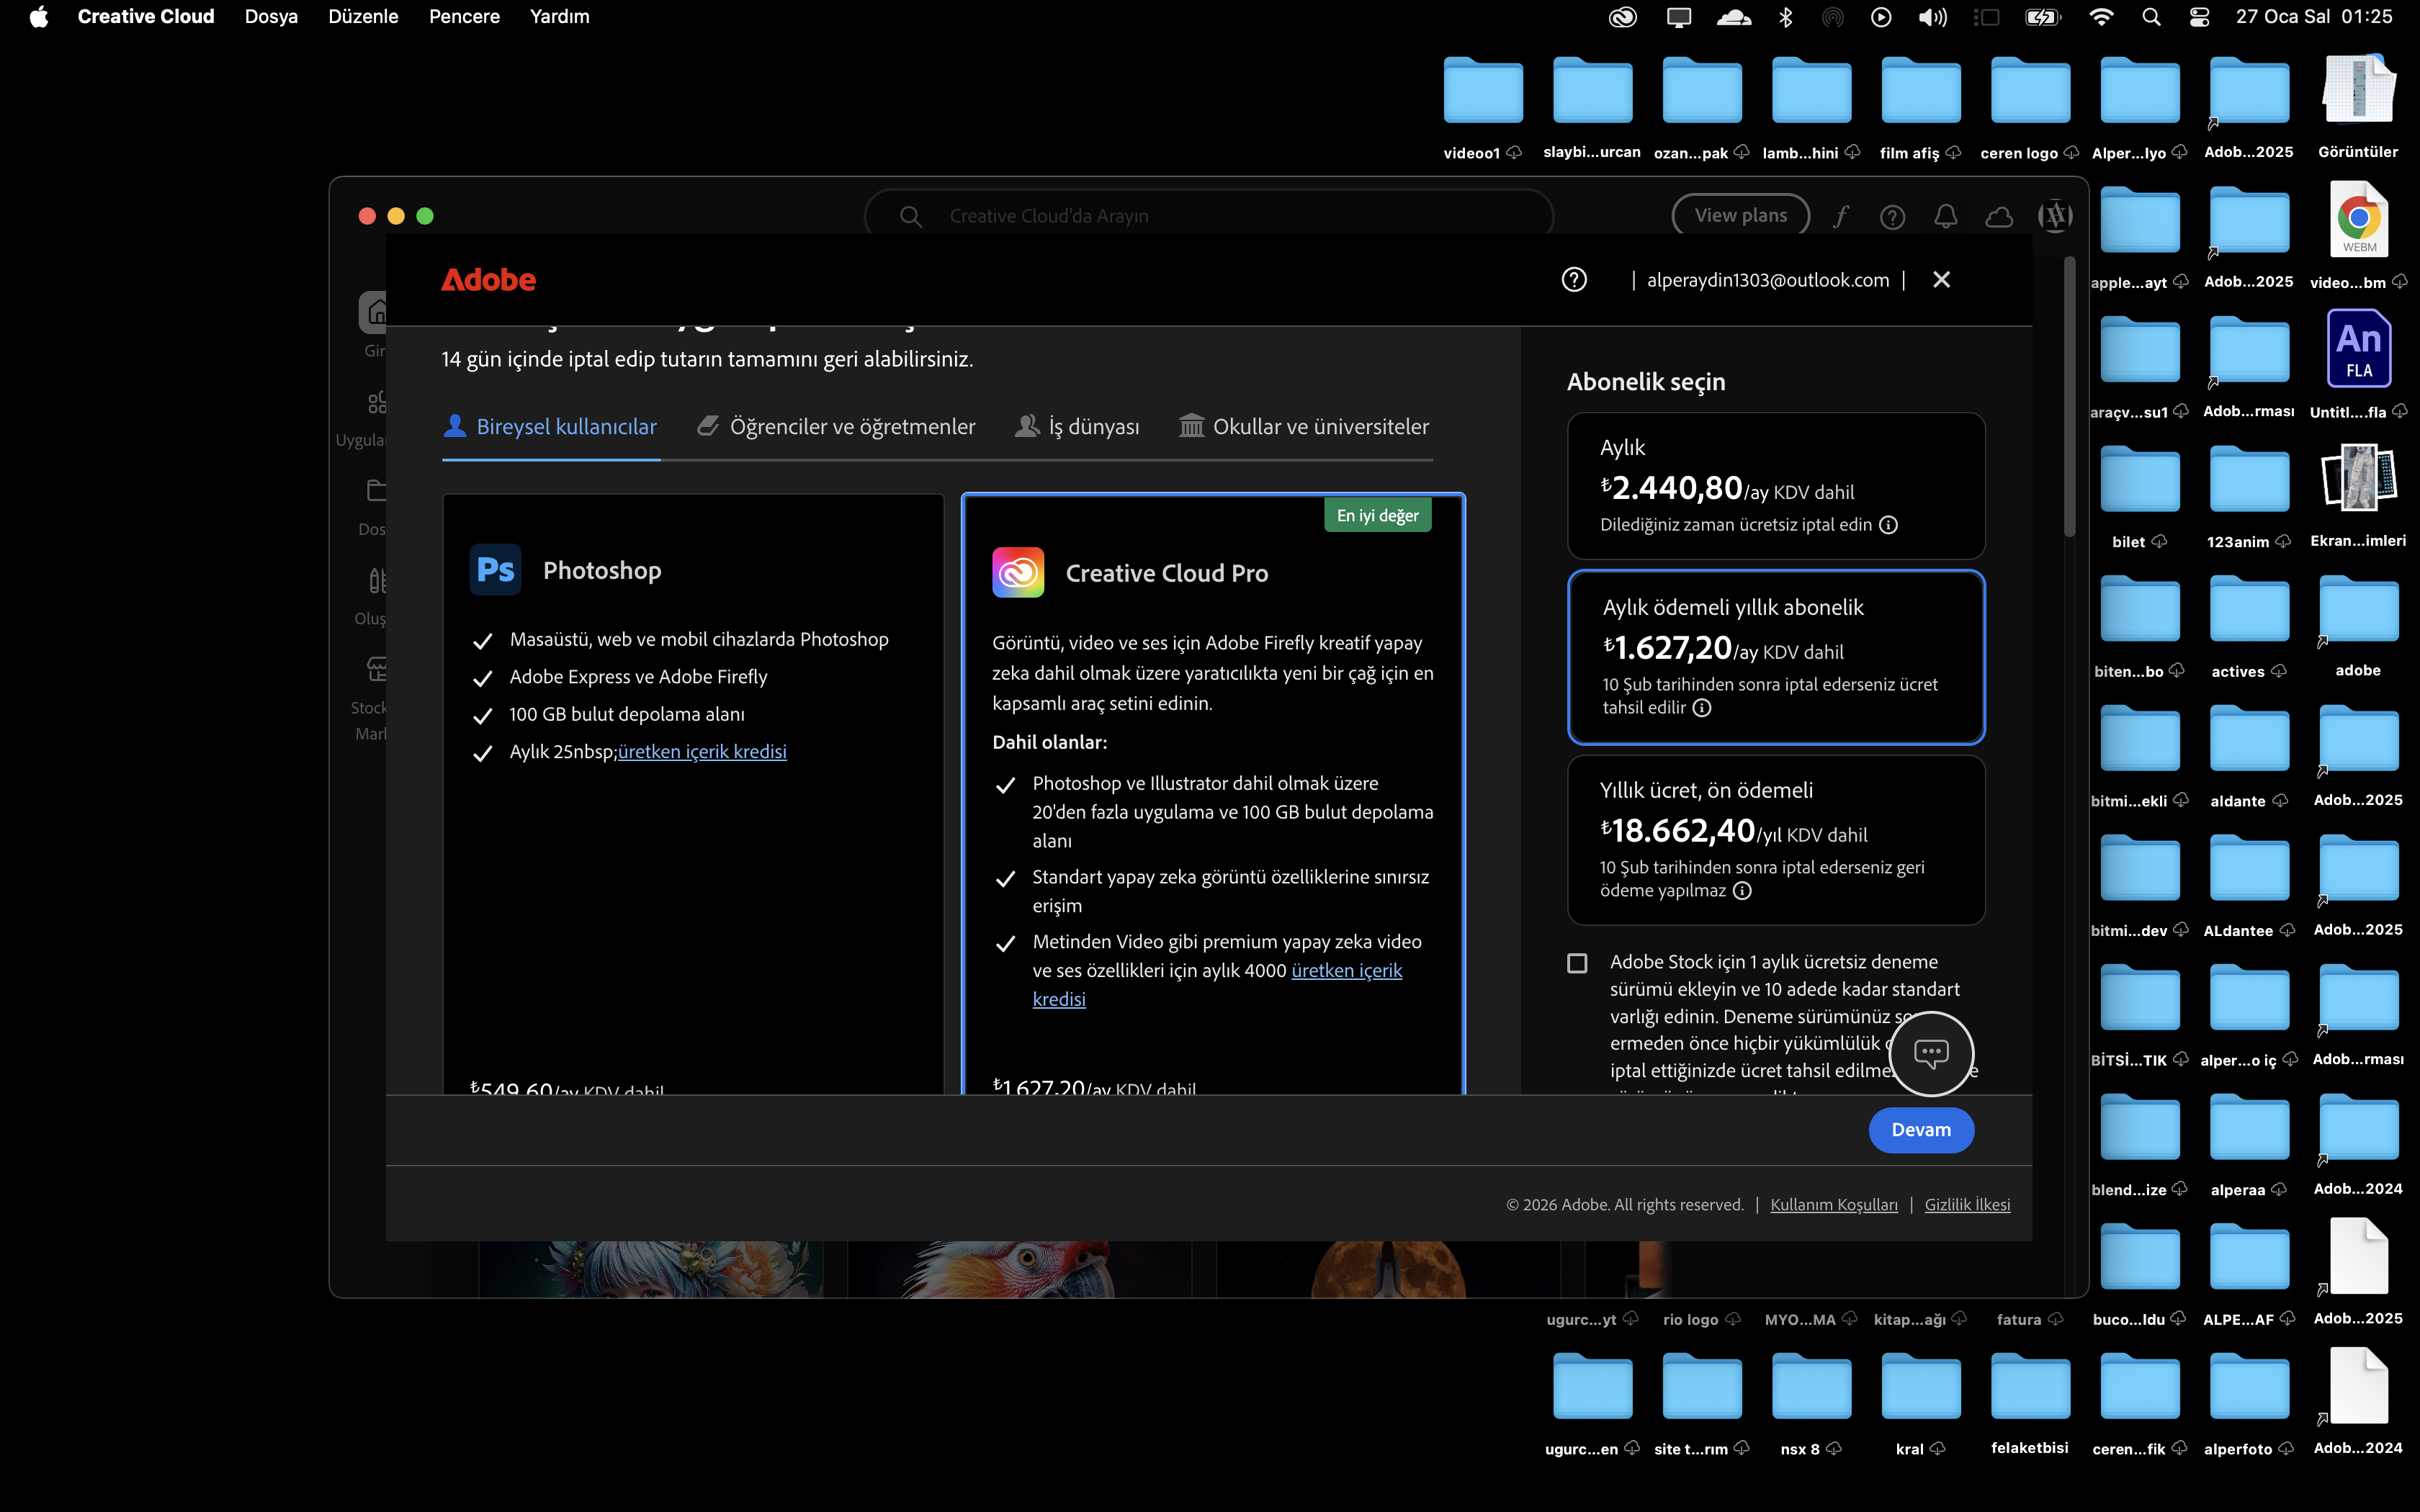Screen dimensions: 2420x1512
Task: Open Gizlilik İlkesi link
Action: [1967, 1205]
